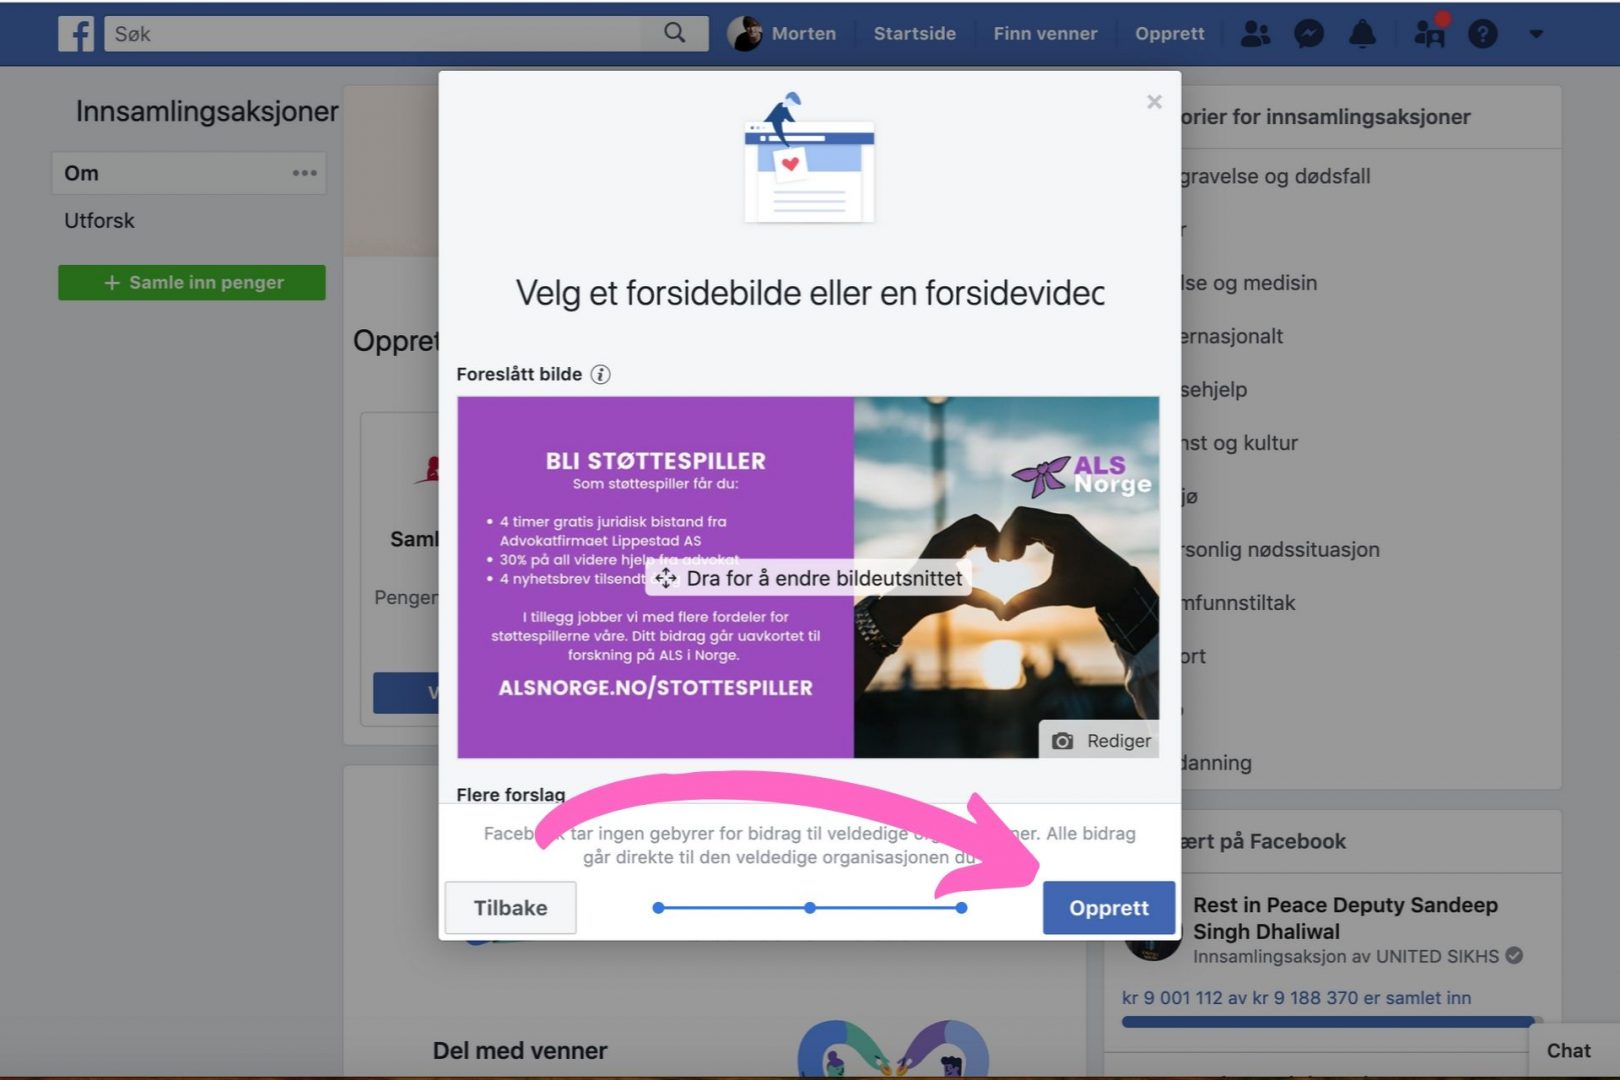Open the ...mfunnstiltak category link

click(1238, 603)
